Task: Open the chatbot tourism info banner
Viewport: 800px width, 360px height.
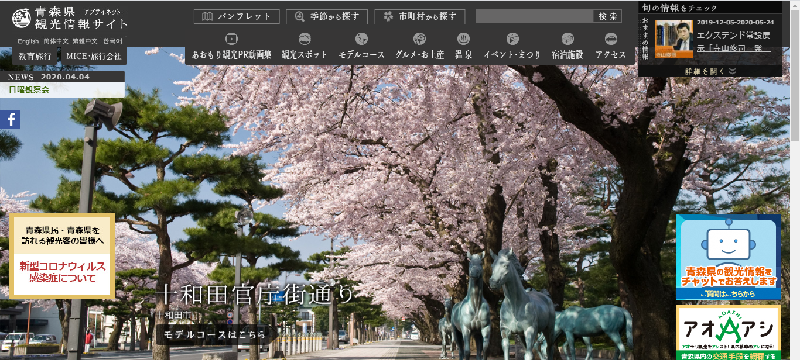Action: tap(728, 256)
